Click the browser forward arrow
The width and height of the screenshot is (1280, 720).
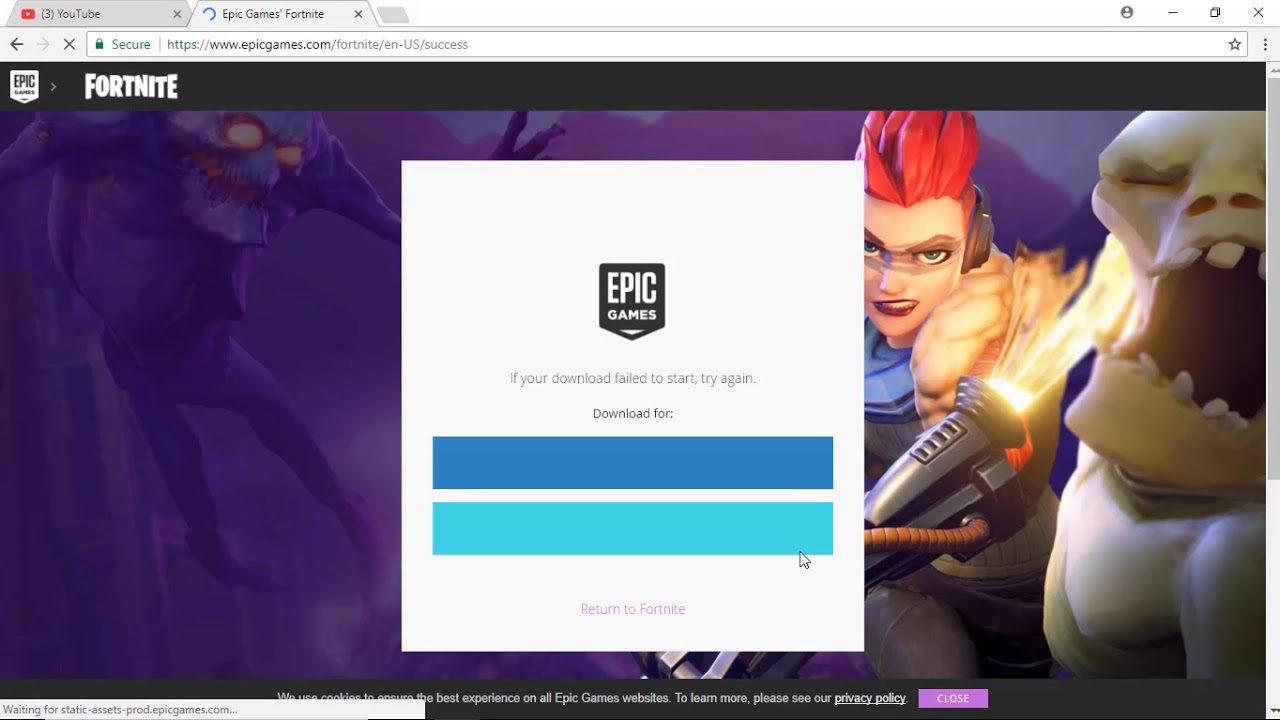[42, 44]
